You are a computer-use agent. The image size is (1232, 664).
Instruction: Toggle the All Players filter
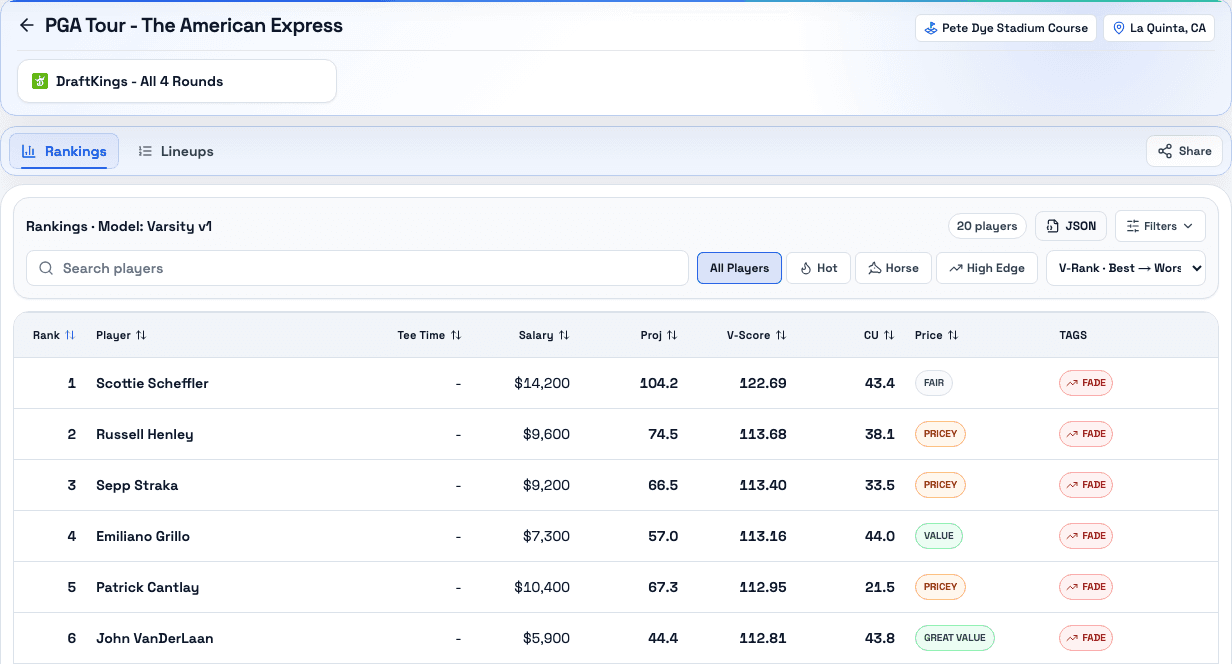[739, 268]
